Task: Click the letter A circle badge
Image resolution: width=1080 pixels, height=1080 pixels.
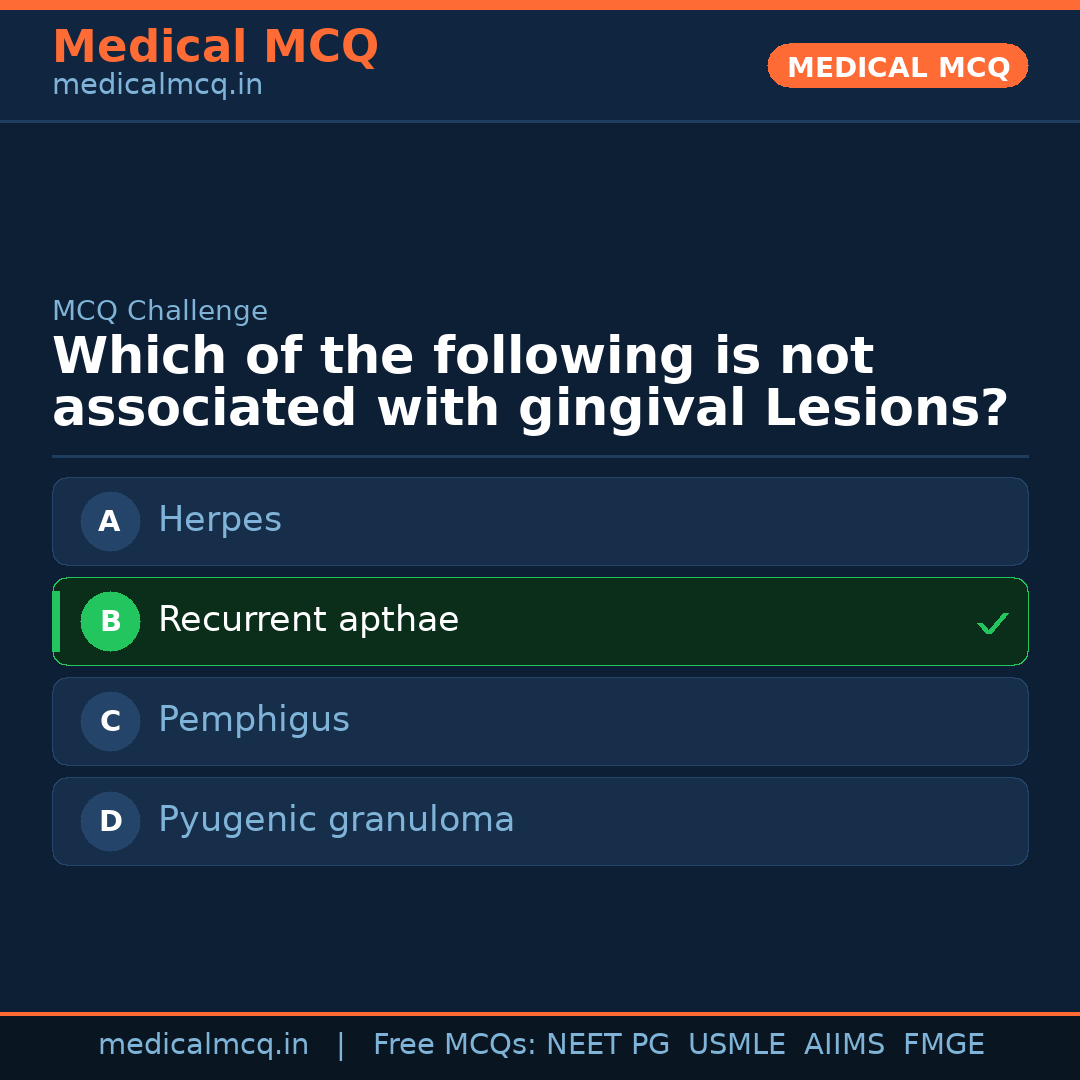Action: 110,521
